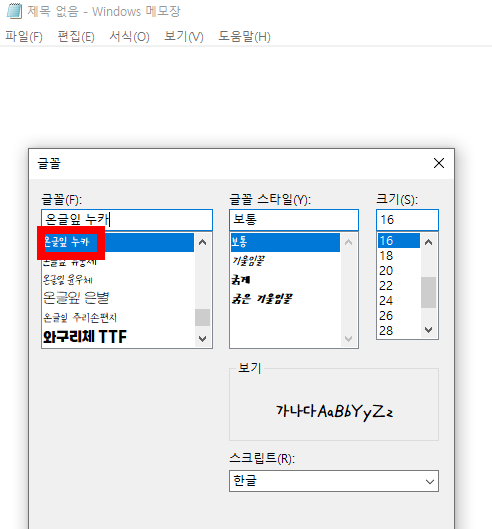
Task: Select 보통 in the font style list
Action: point(285,242)
